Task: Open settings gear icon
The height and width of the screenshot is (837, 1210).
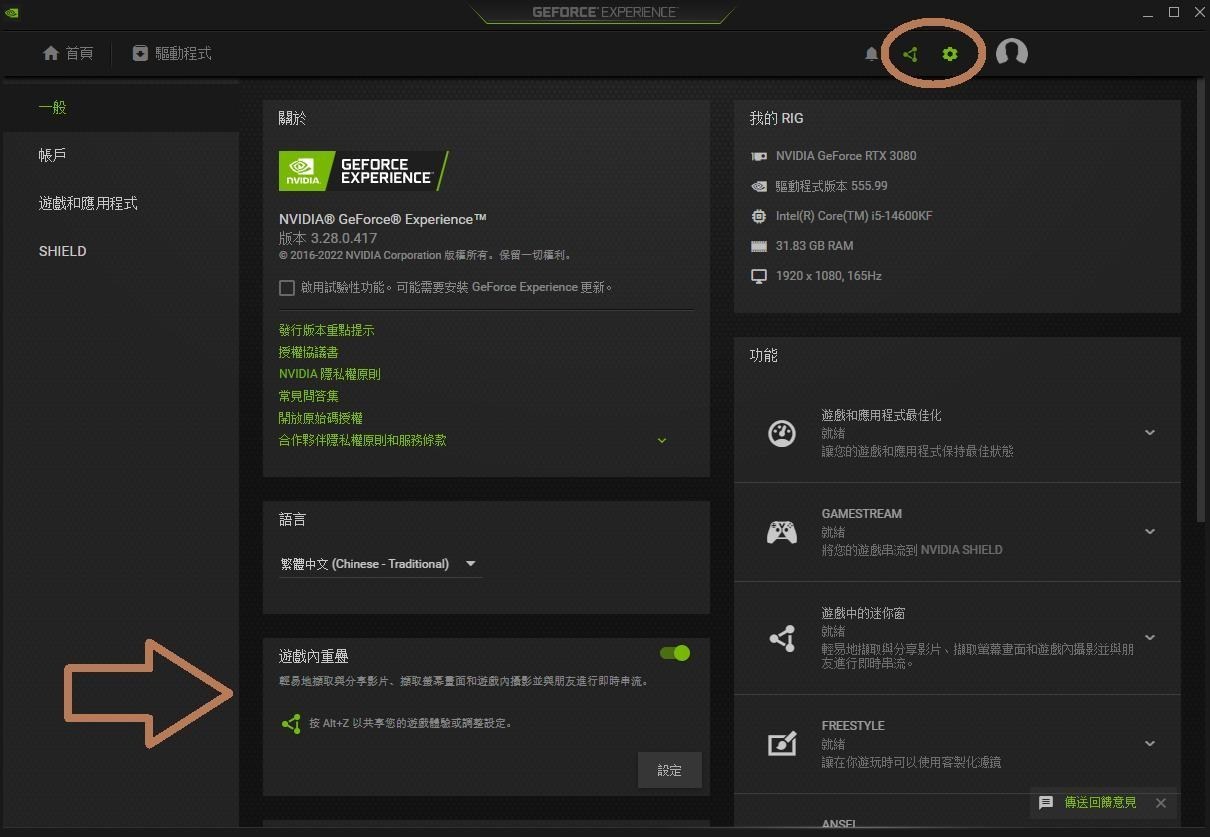Action: pyautogui.click(x=950, y=54)
